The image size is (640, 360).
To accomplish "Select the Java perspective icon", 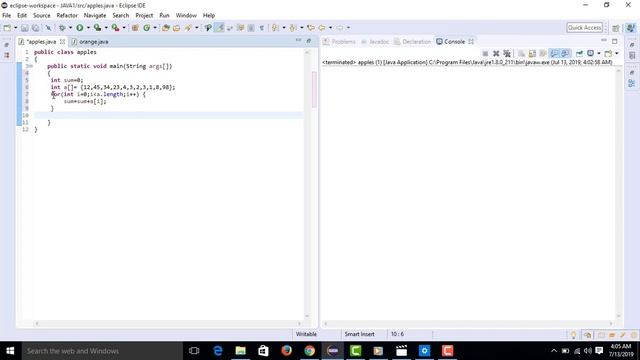I will [x=631, y=28].
